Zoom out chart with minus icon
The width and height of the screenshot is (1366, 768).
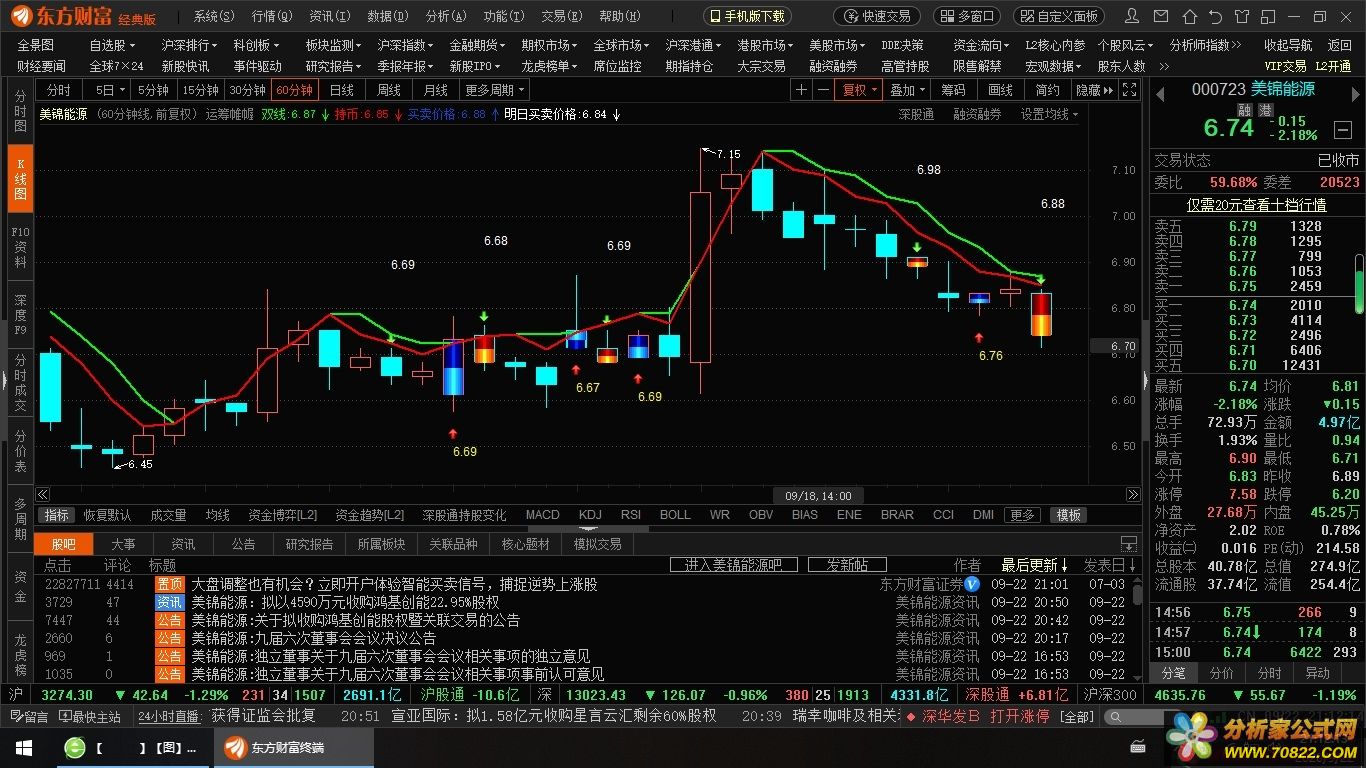pos(822,89)
